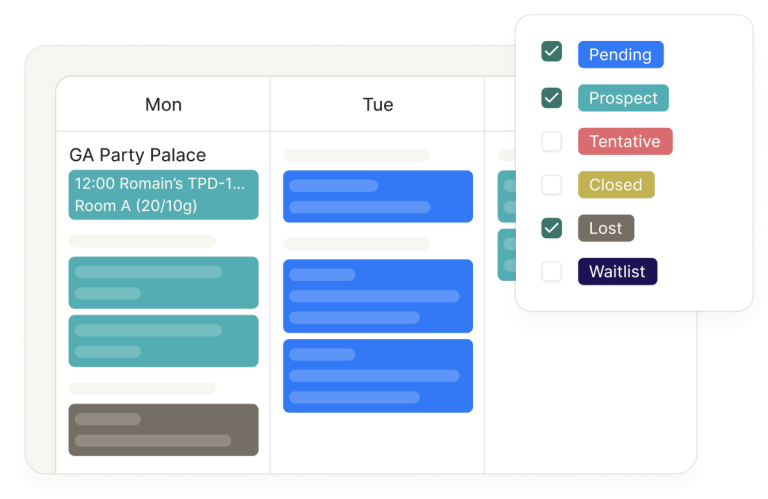768x499 pixels.
Task: Click the navy Waitlist status tag
Action: pos(617,271)
